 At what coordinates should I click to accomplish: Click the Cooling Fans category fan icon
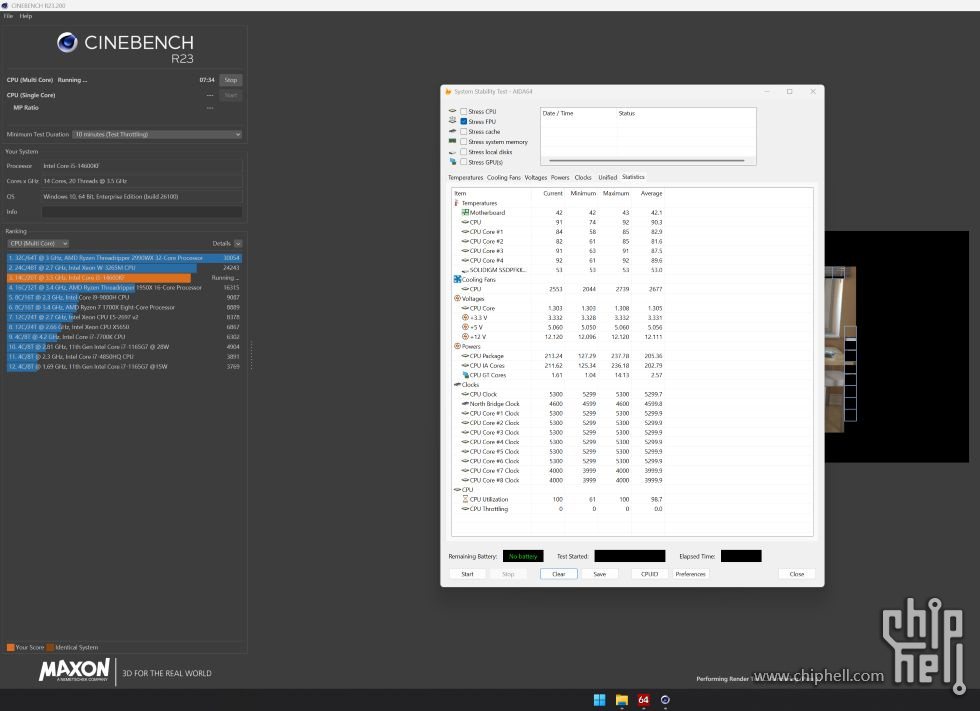coord(457,279)
